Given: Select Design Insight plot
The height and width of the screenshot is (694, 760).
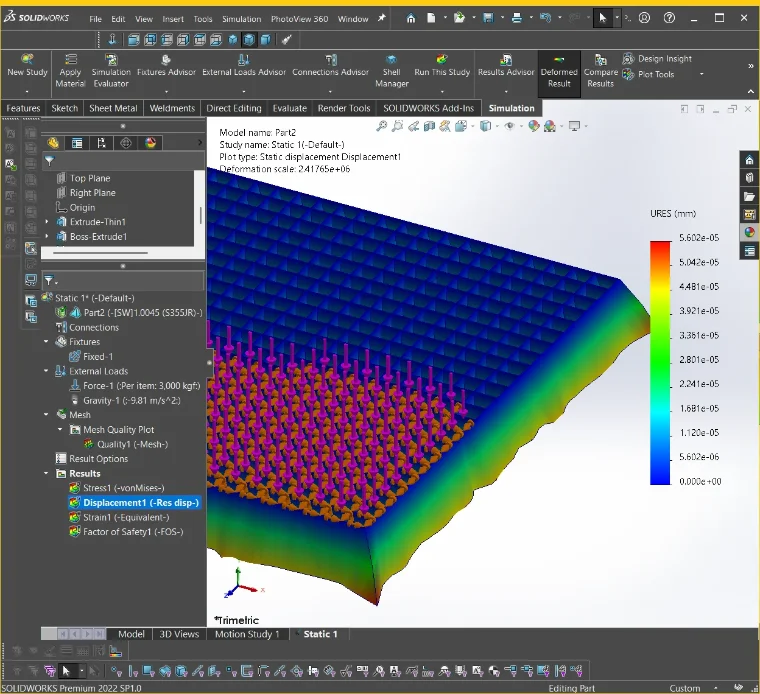Looking at the screenshot, I should coord(658,59).
